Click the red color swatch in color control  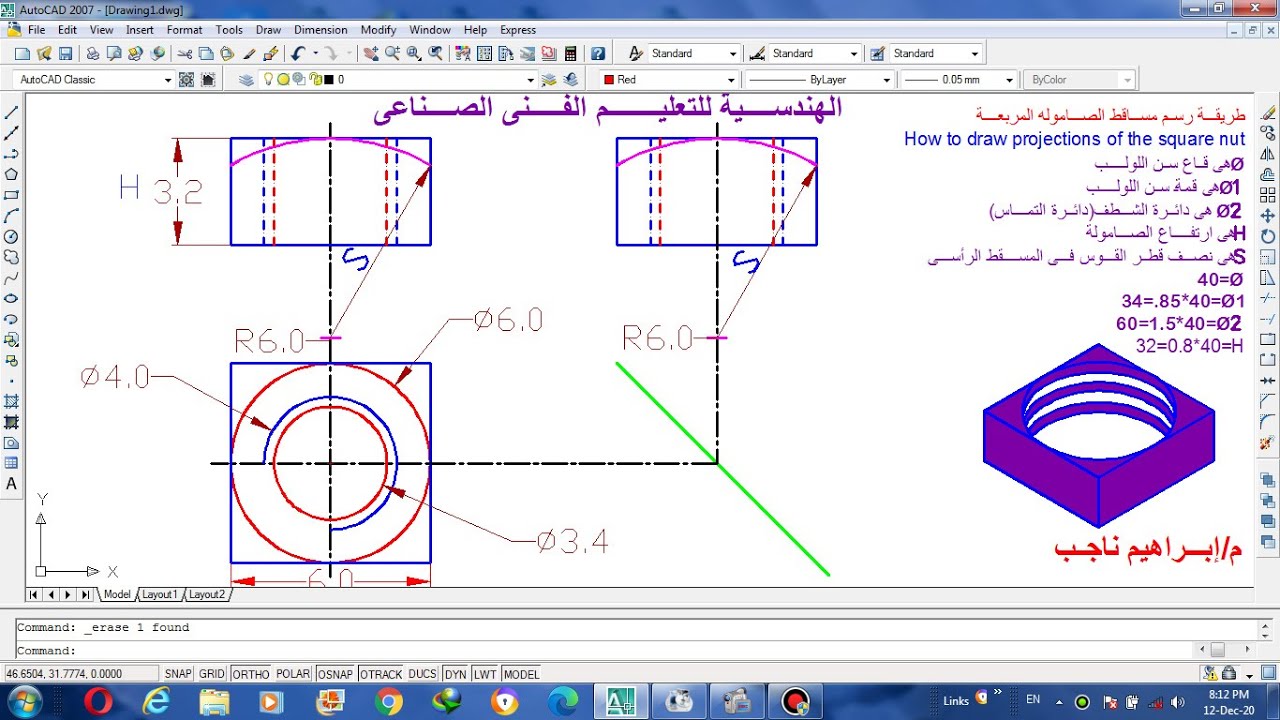click(x=609, y=80)
